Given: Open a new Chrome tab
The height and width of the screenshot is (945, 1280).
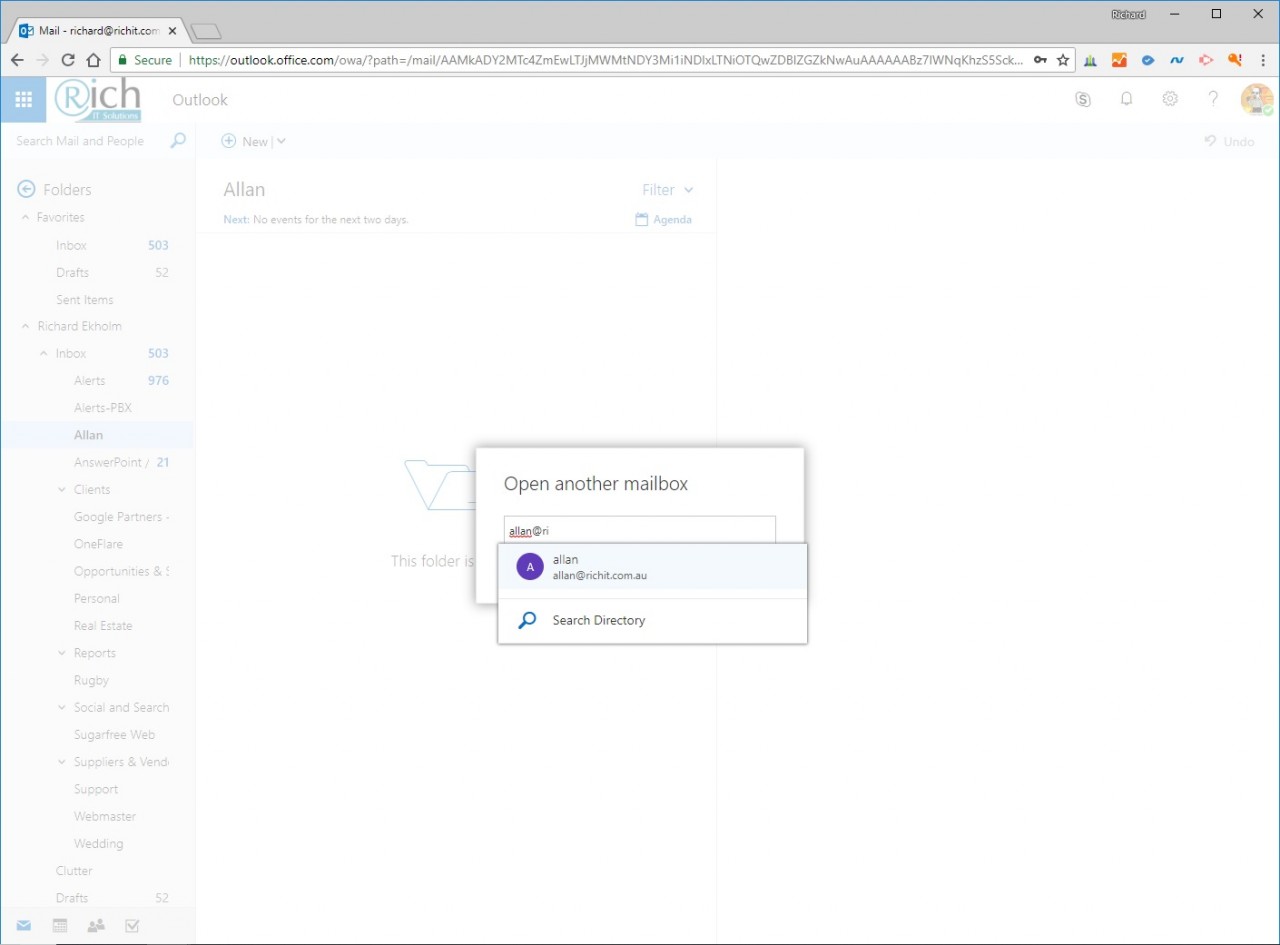Looking at the screenshot, I should (x=205, y=32).
